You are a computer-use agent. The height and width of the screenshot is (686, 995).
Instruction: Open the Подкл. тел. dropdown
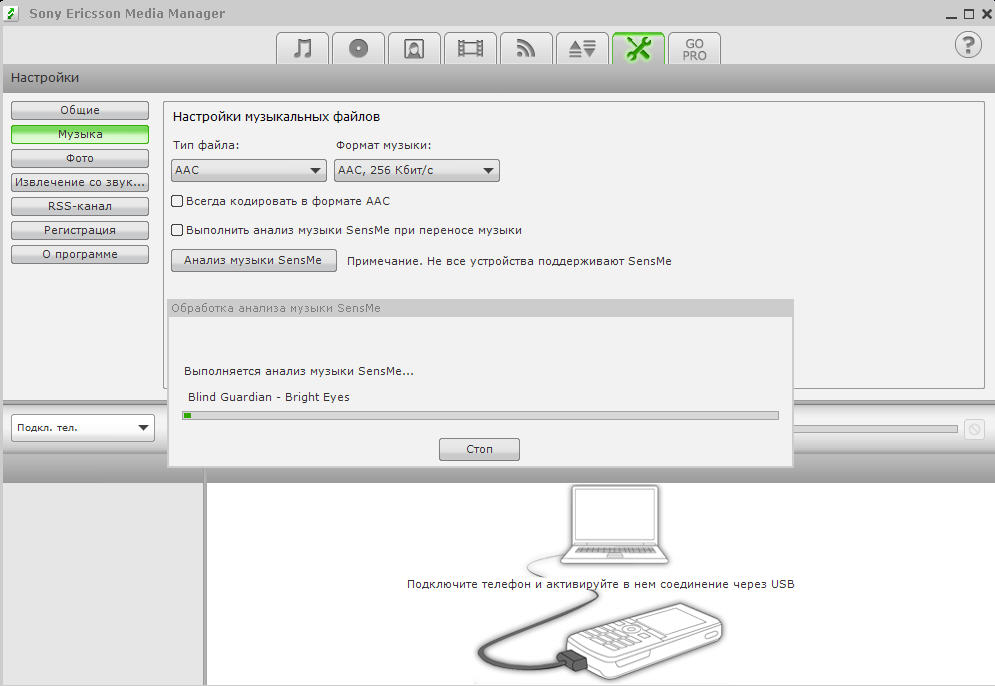[x=82, y=428]
